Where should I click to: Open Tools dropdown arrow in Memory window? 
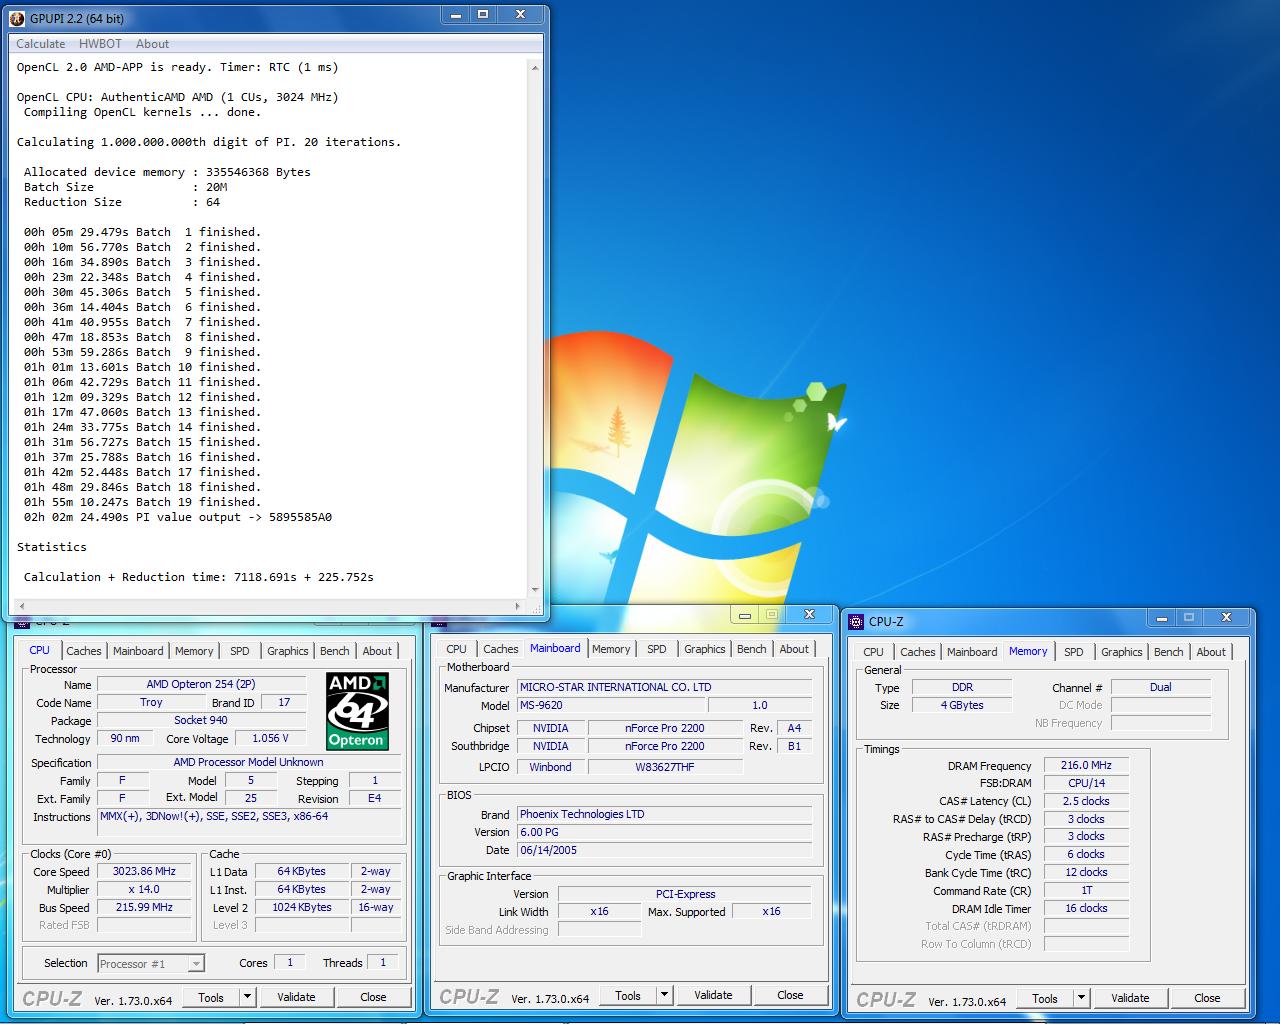[1081, 998]
